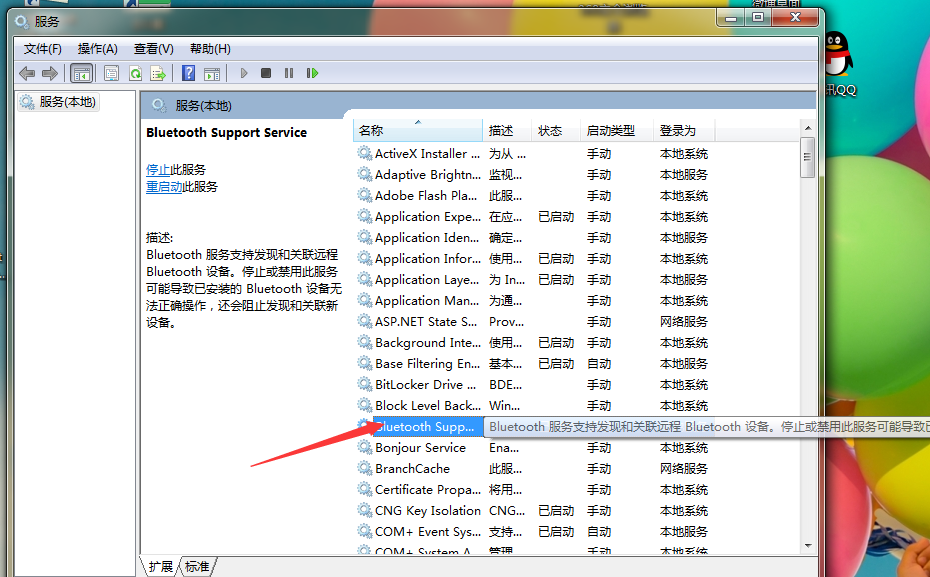
Task: Toggle the show/hide action pane toolbar icon
Action: [x=212, y=74]
